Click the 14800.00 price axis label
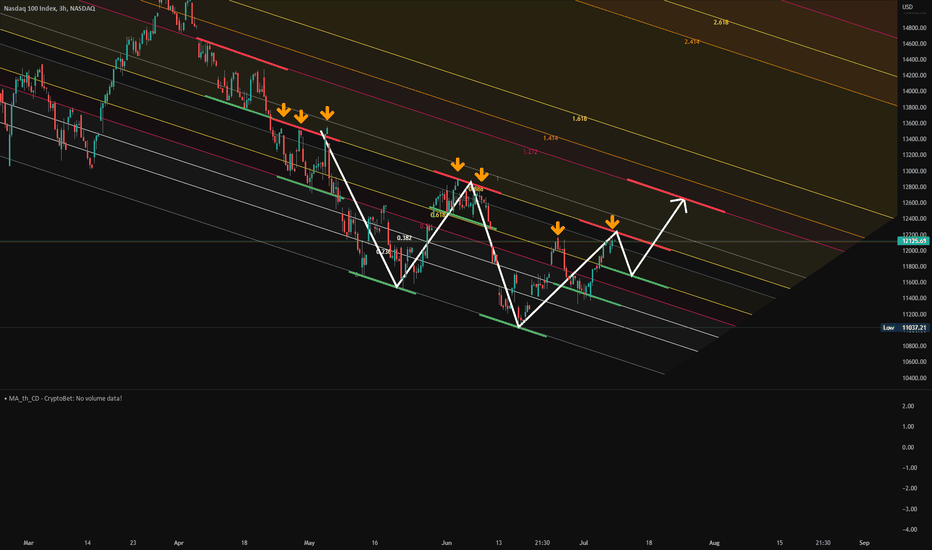Image resolution: width=932 pixels, height=550 pixels. 914,28
